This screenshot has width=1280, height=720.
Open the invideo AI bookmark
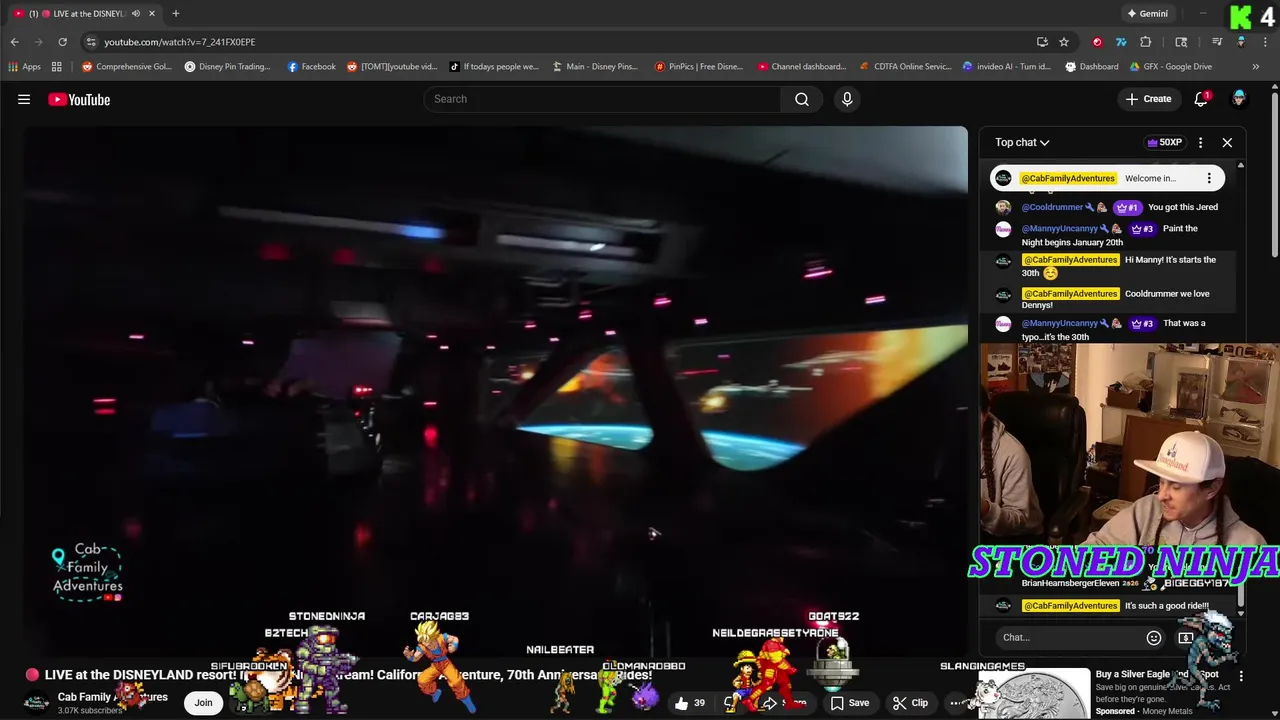point(1006,67)
